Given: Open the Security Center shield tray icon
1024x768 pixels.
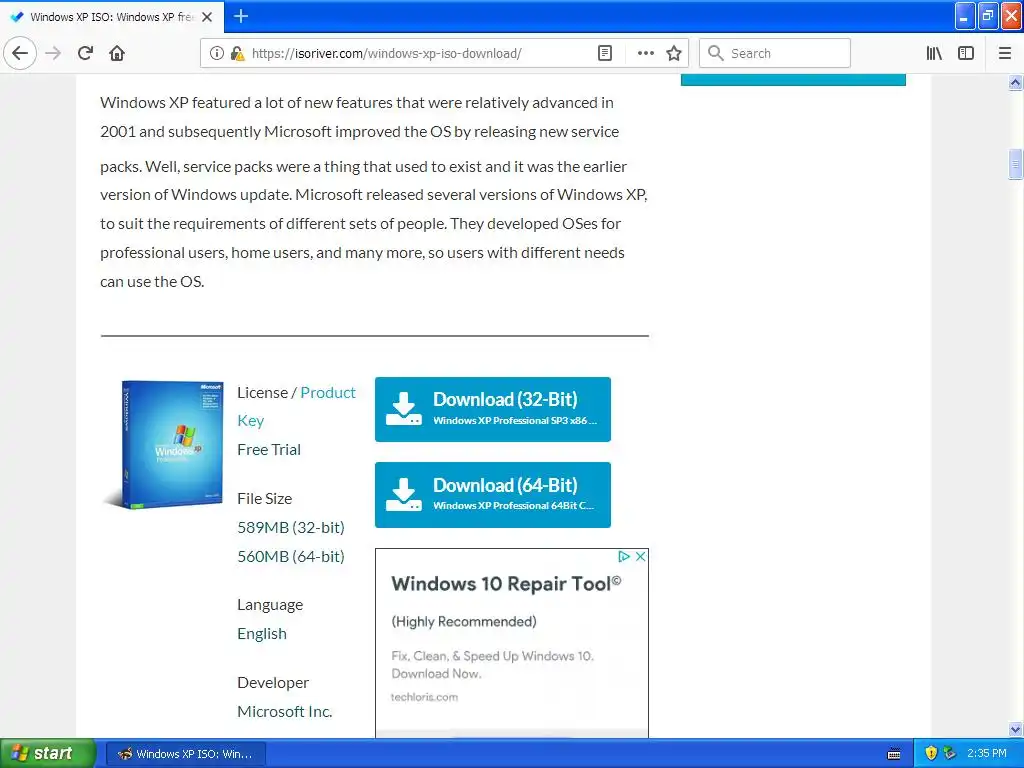Looking at the screenshot, I should click(931, 753).
